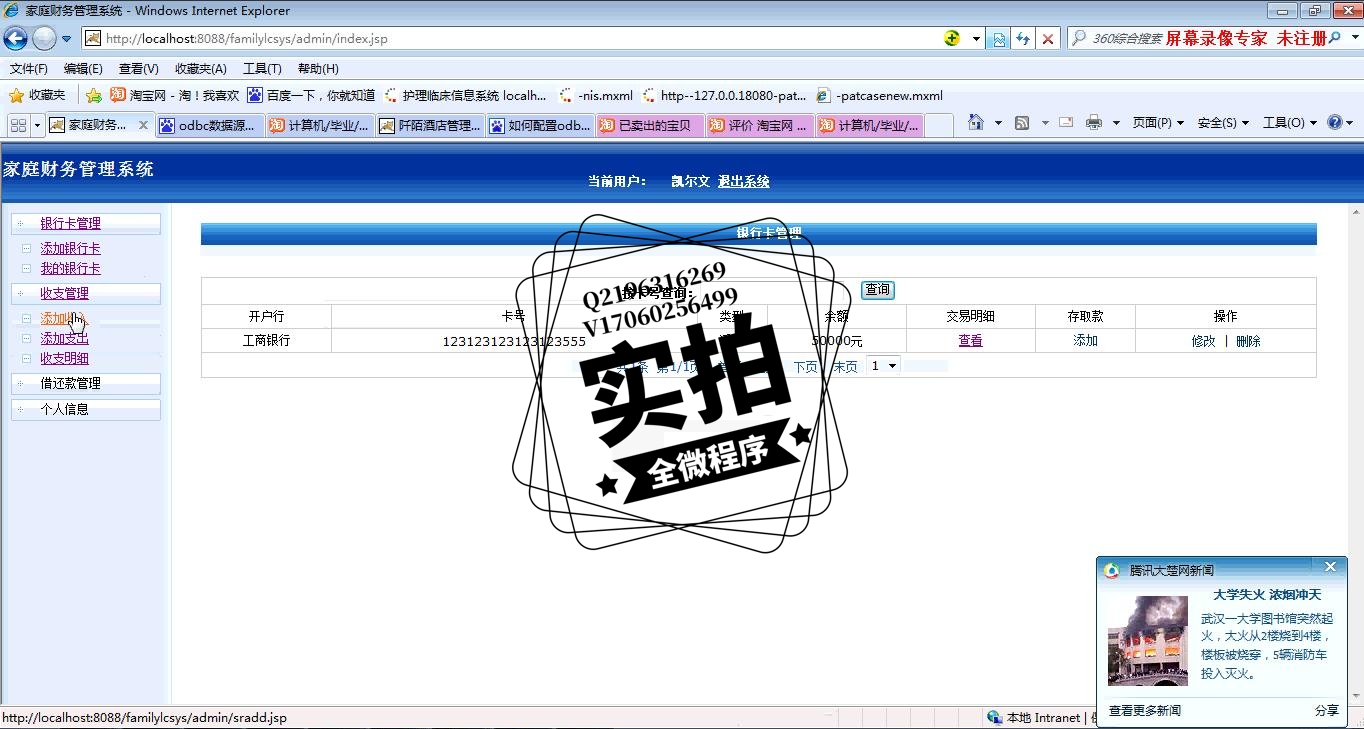Viewport: 1364px width, 729px height.
Task: Open the 收藏夹(A) menu
Action: pyautogui.click(x=200, y=69)
